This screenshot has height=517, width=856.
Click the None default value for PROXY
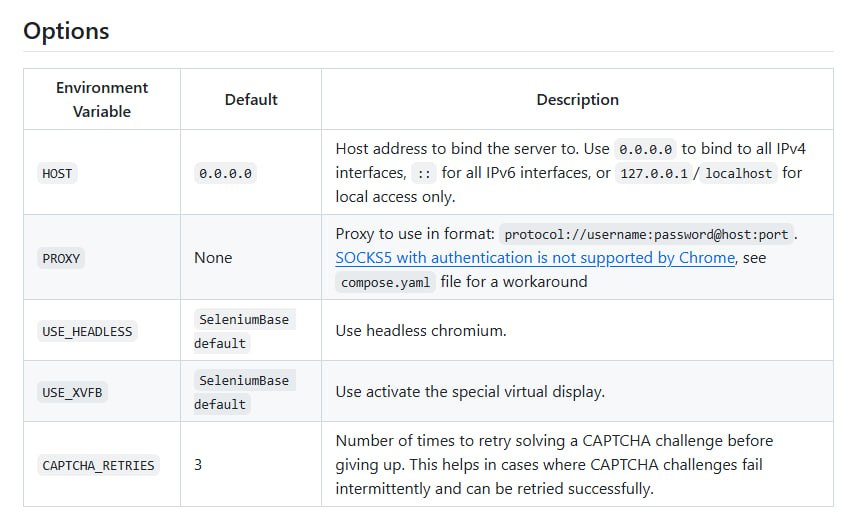213,258
